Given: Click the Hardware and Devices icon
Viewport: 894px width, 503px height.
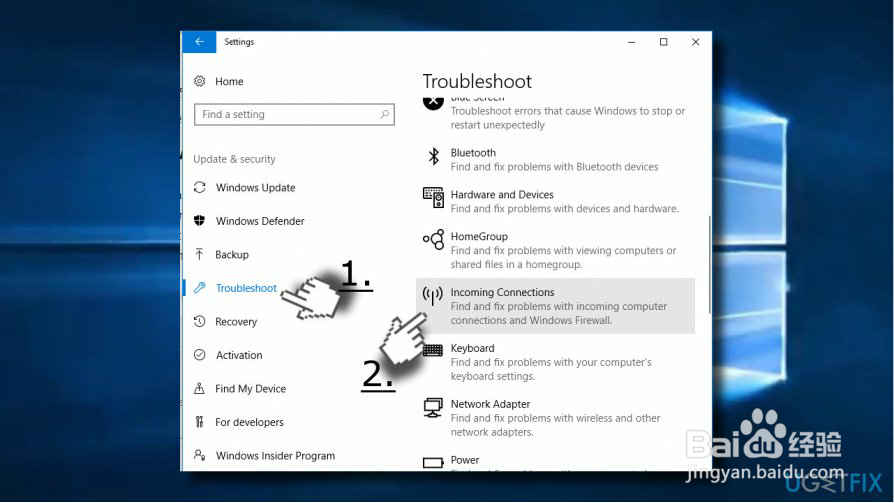Looking at the screenshot, I should point(433,197).
